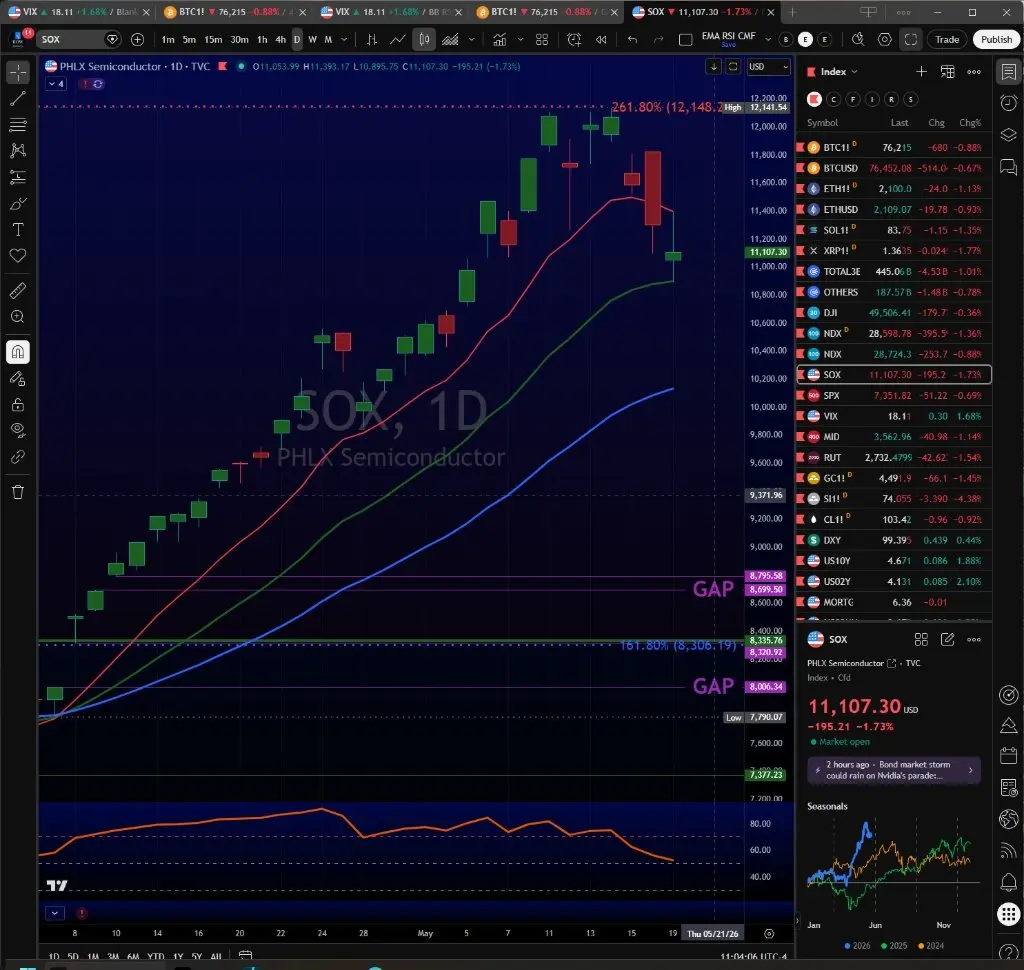Select the crosshair cursor tool

(18, 72)
